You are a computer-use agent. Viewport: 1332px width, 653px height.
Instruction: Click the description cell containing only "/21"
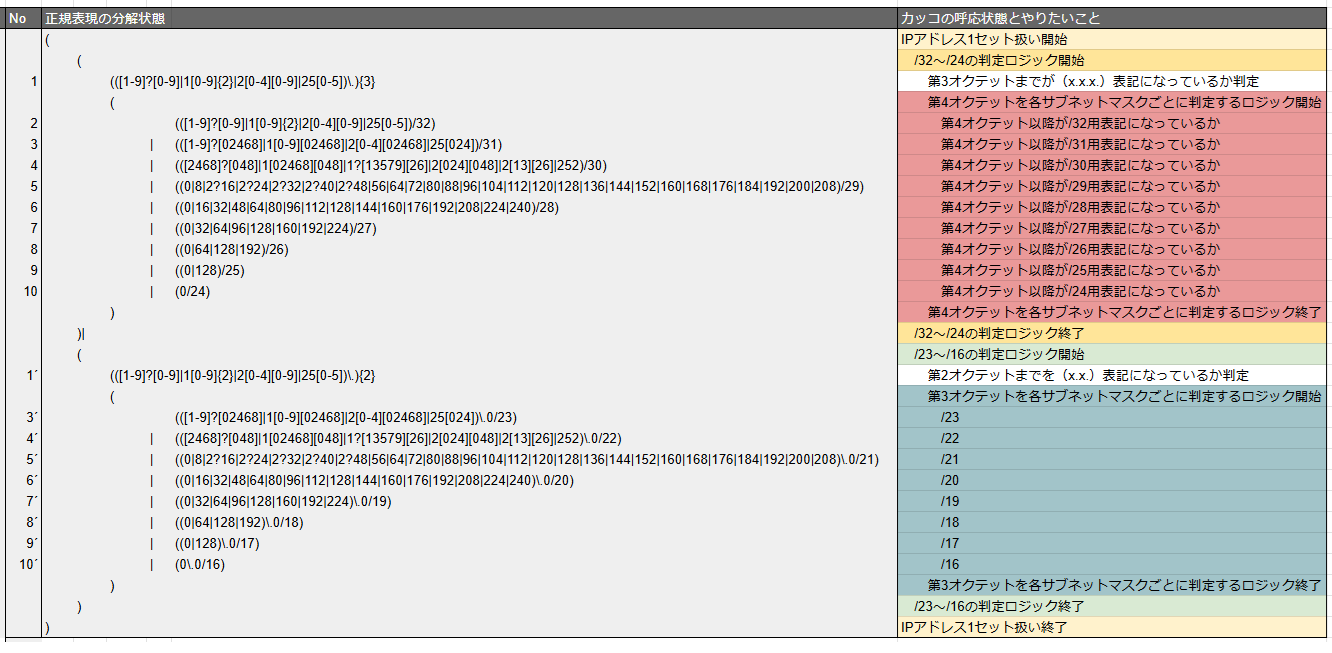[x=1113, y=460]
